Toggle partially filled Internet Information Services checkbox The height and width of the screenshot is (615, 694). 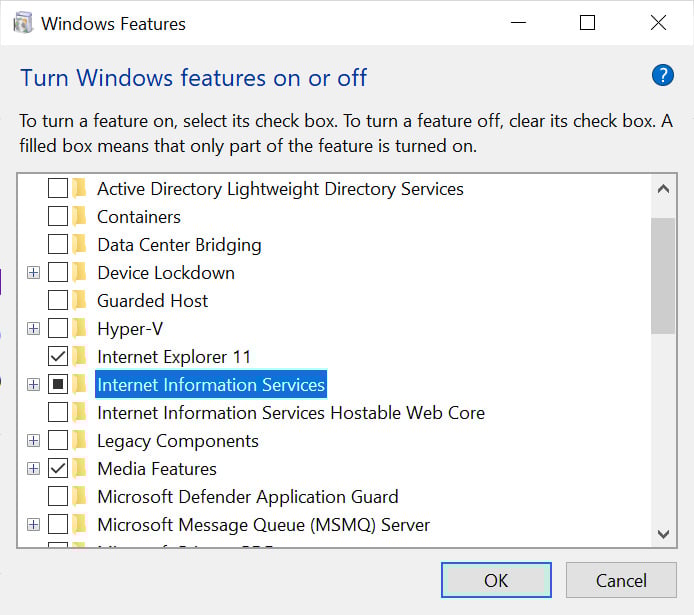click(58, 384)
